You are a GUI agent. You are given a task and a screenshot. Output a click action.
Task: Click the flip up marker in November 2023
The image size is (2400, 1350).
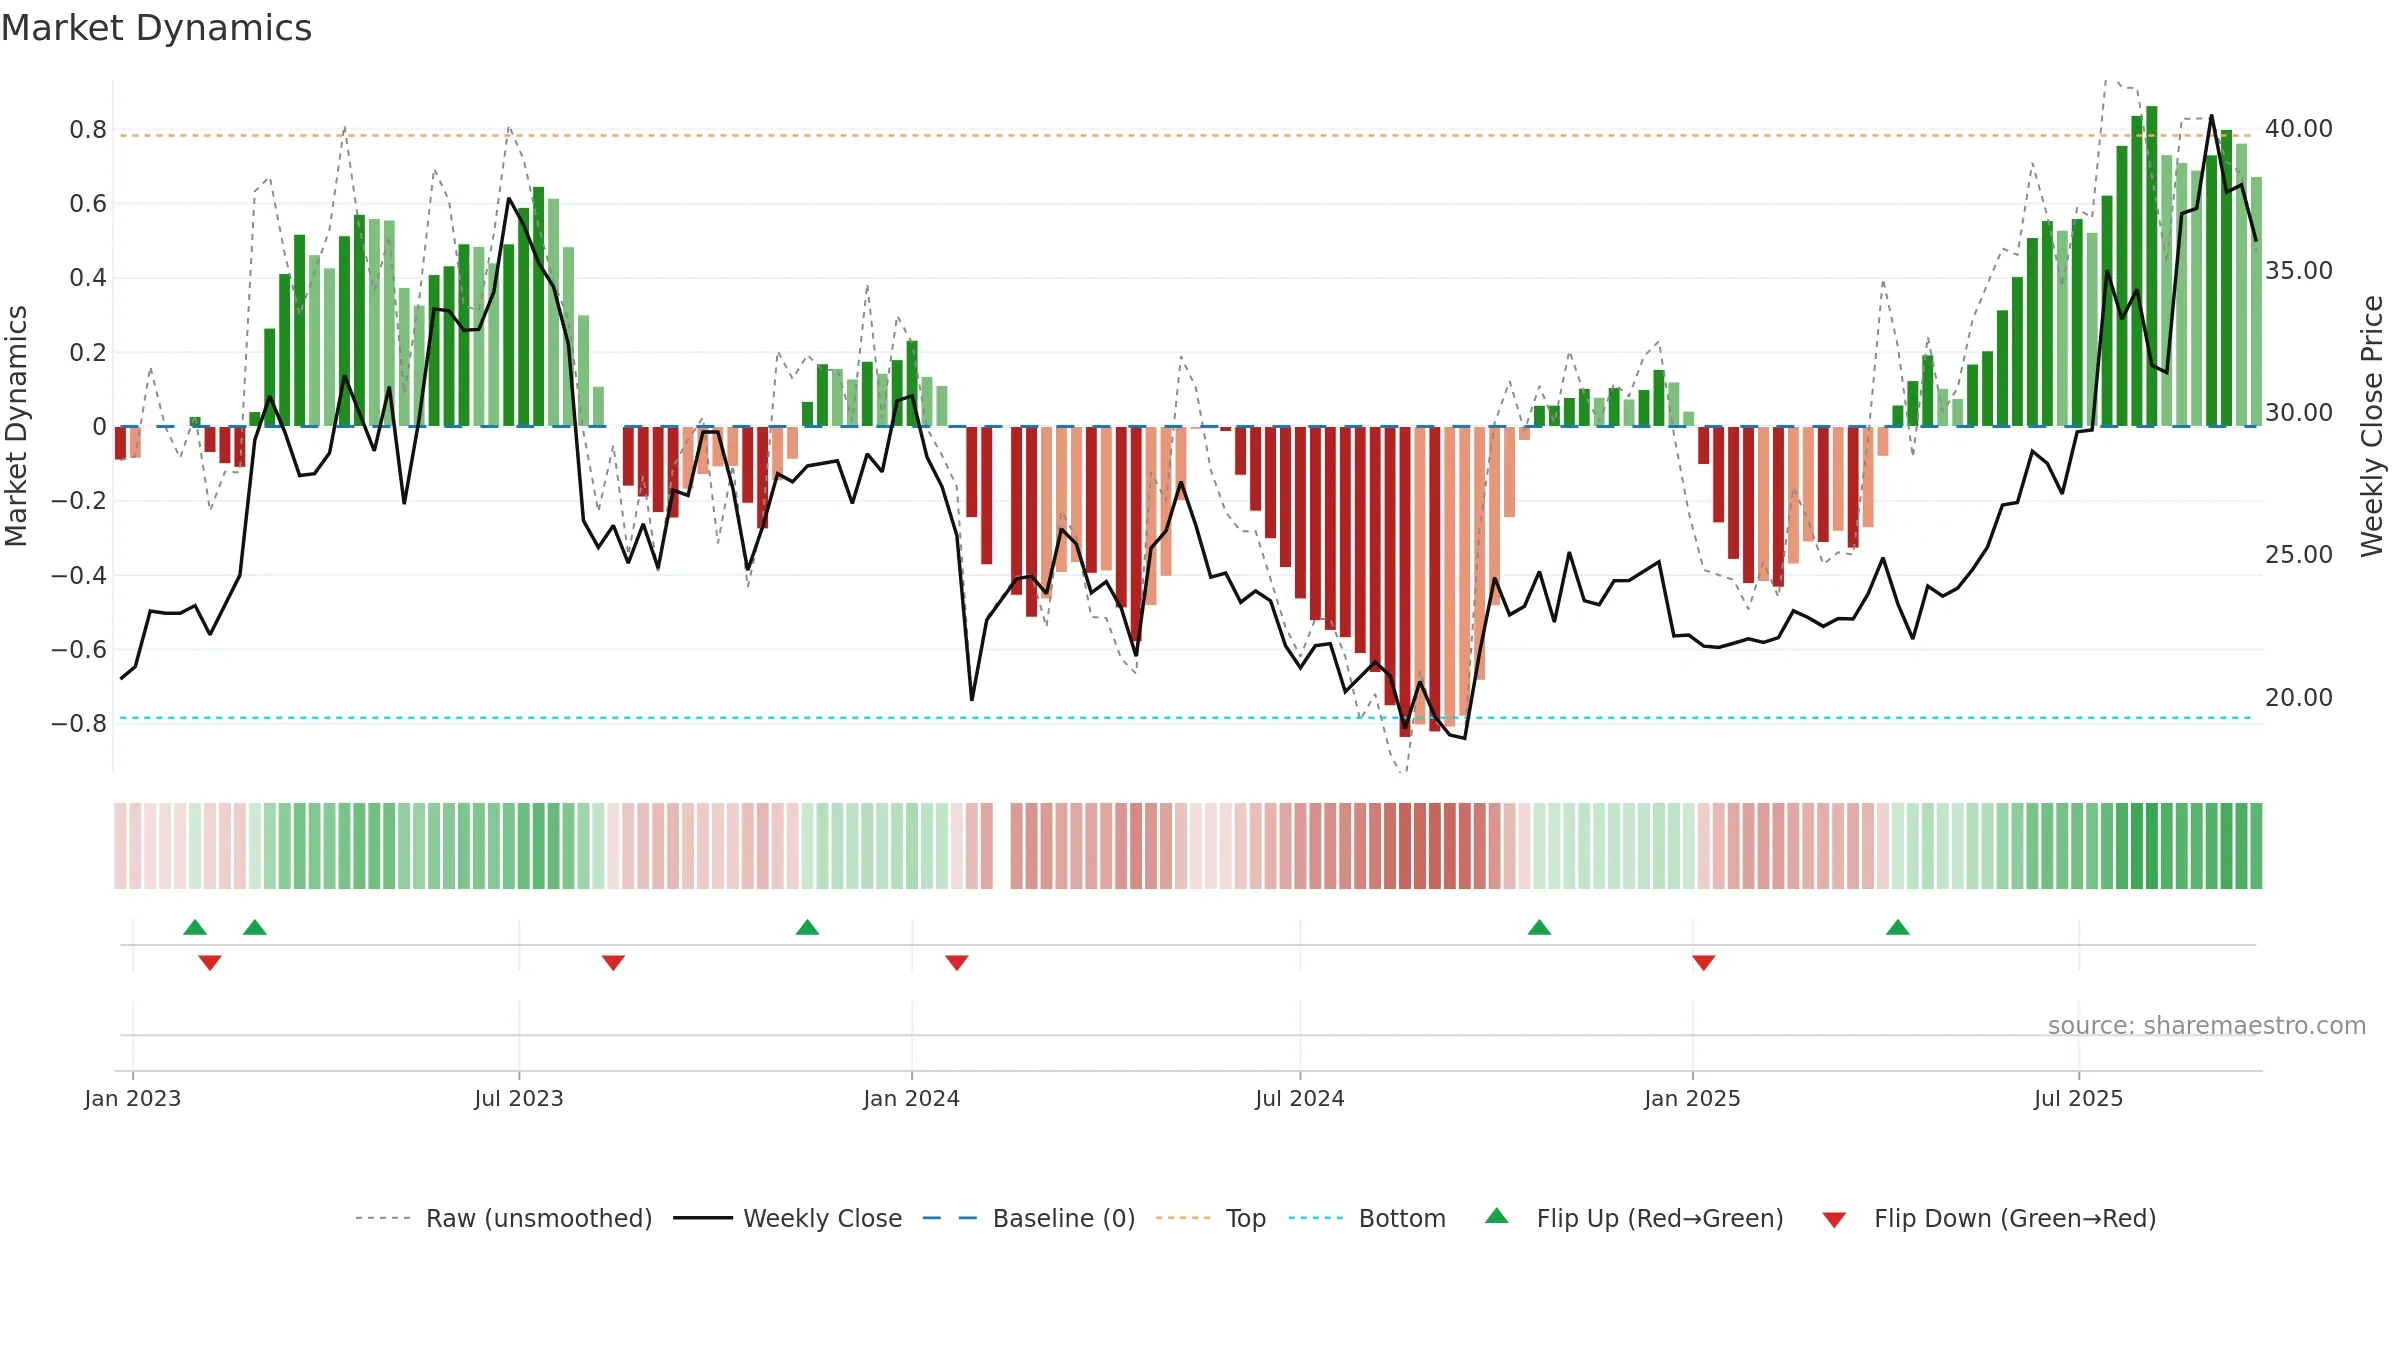click(807, 927)
